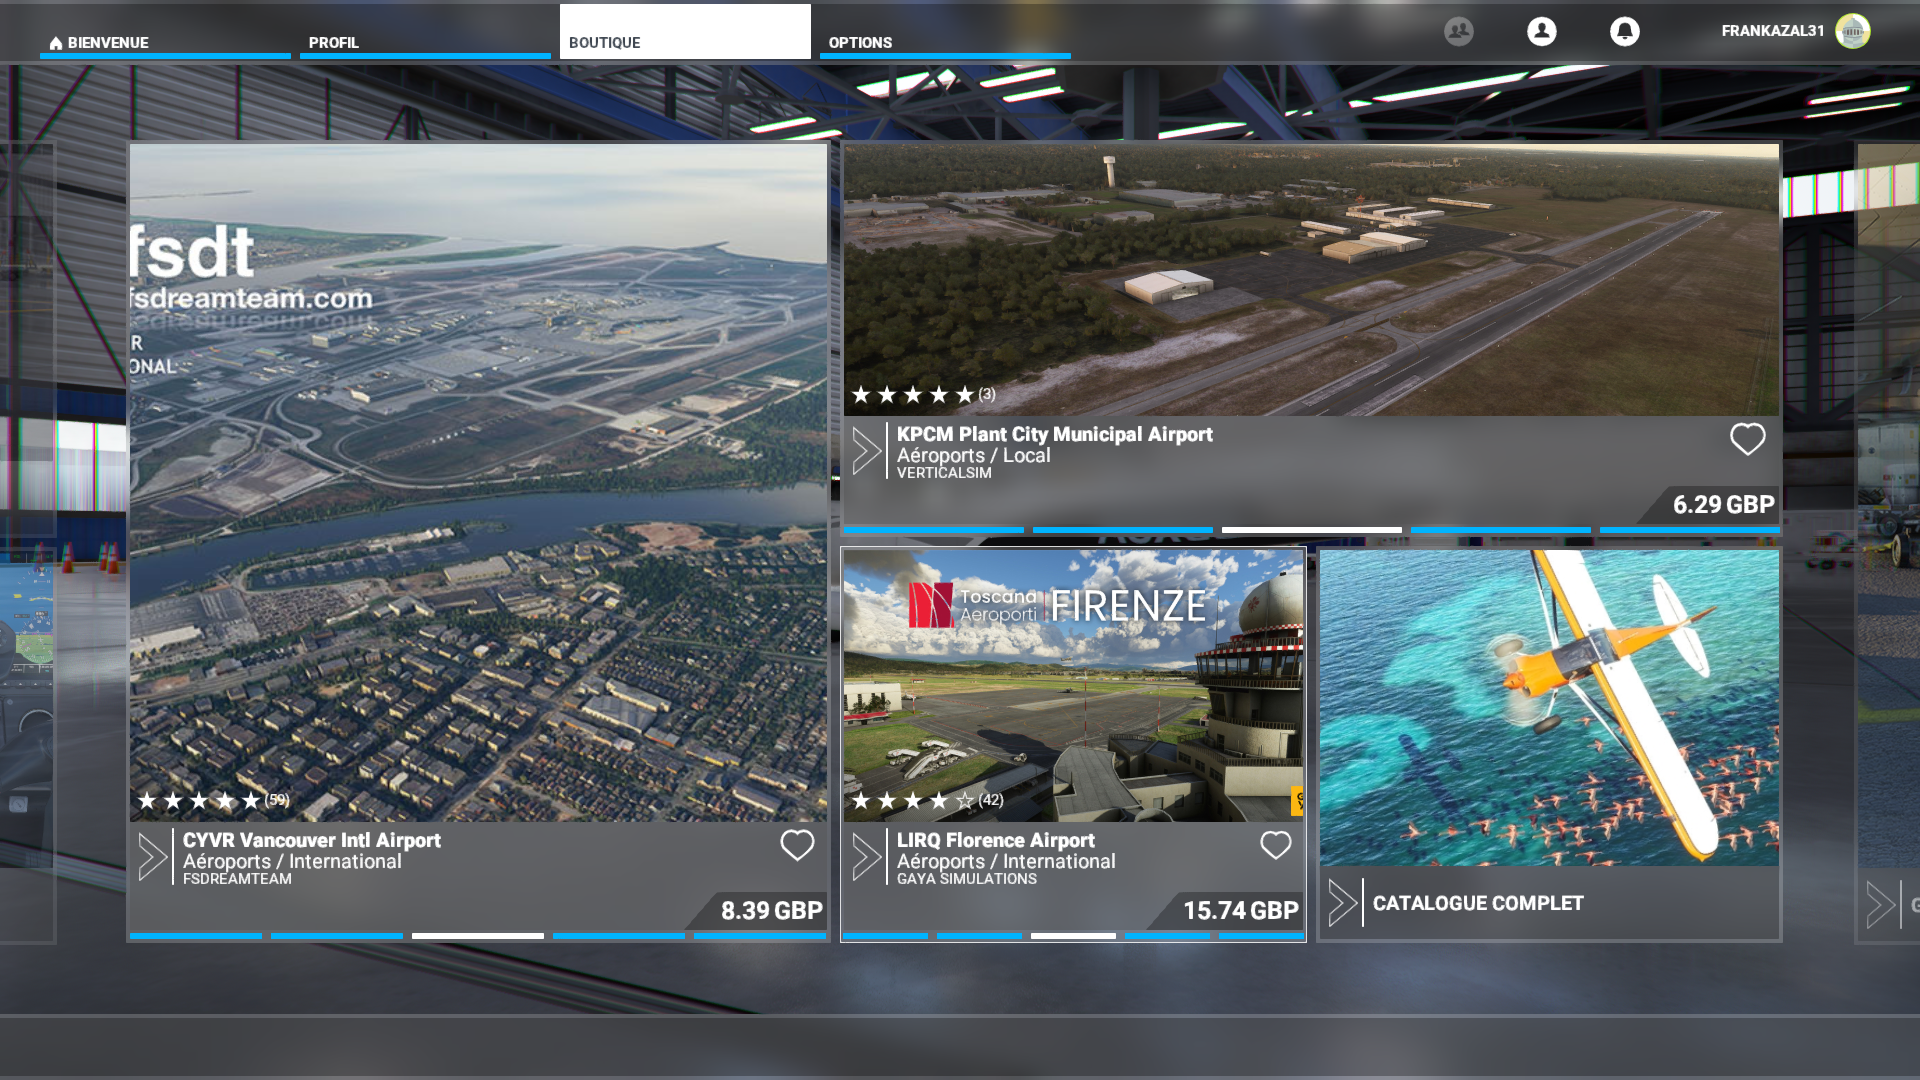Click the 15.74 GBP price on Florence
The height and width of the screenshot is (1080, 1920).
click(x=1240, y=911)
